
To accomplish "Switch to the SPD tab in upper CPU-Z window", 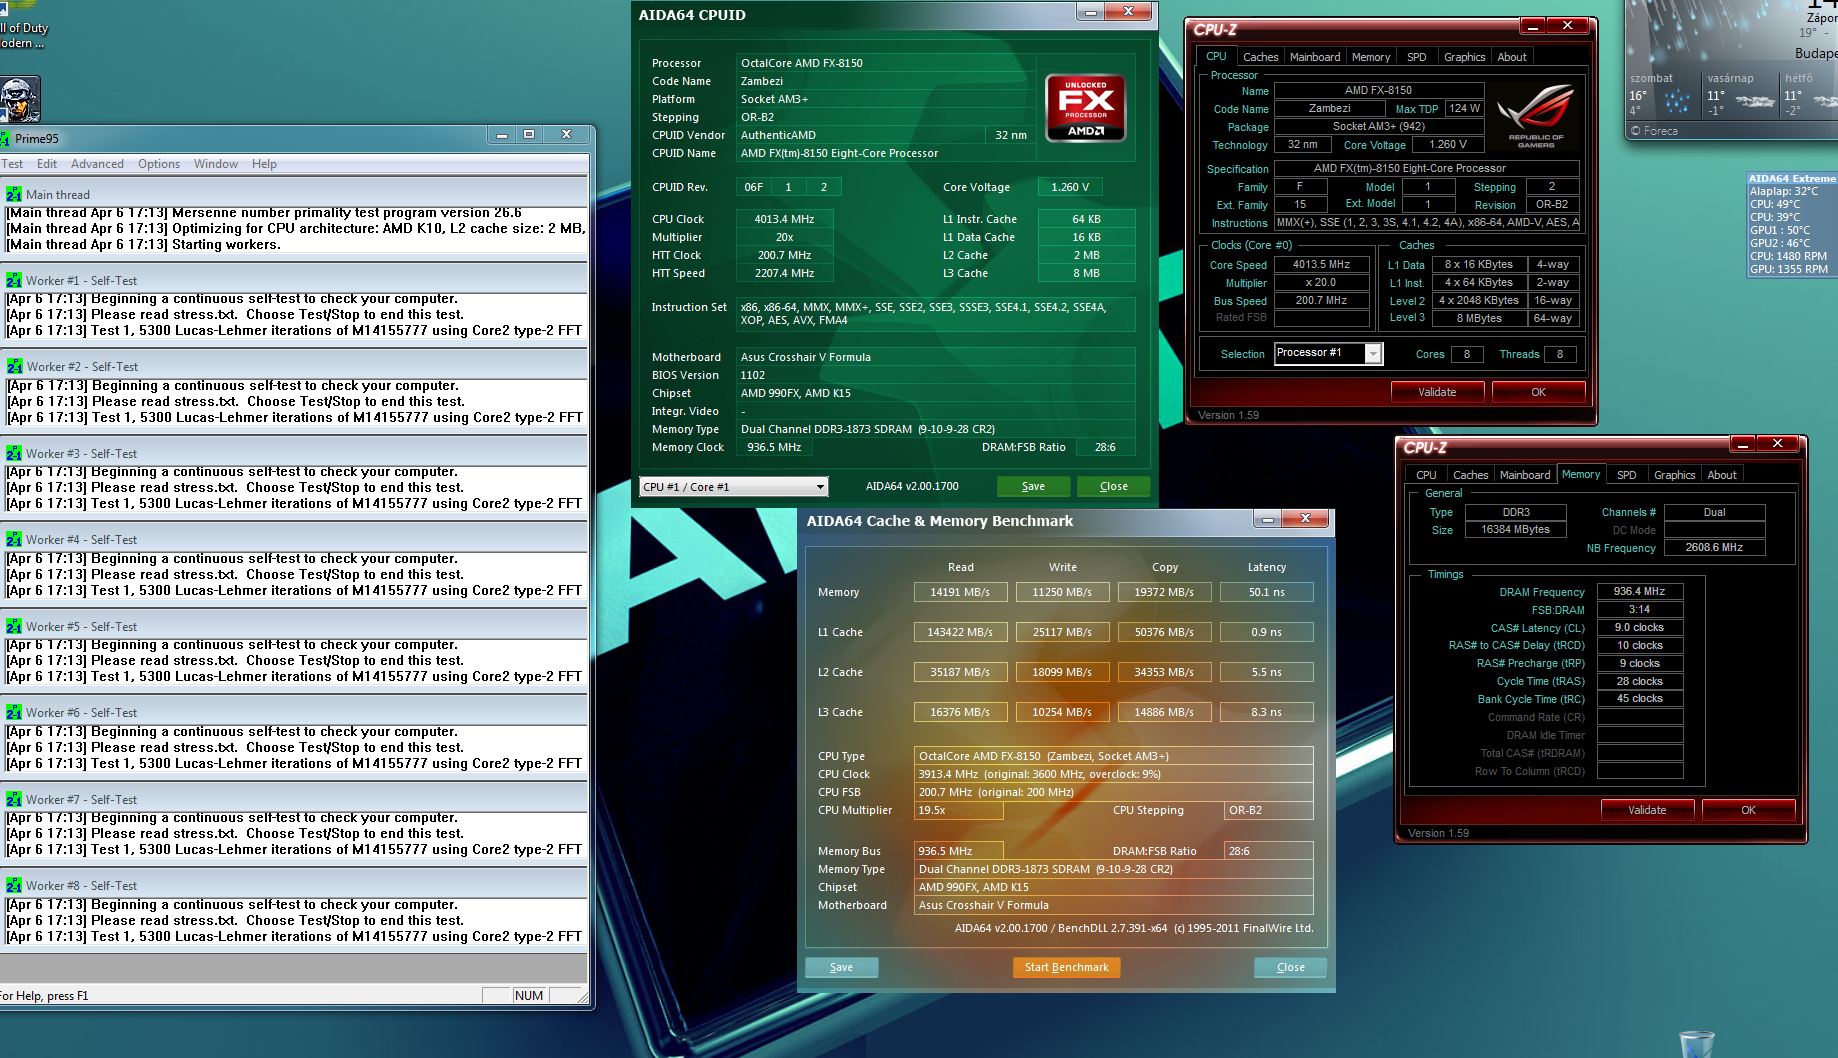I will [1416, 57].
